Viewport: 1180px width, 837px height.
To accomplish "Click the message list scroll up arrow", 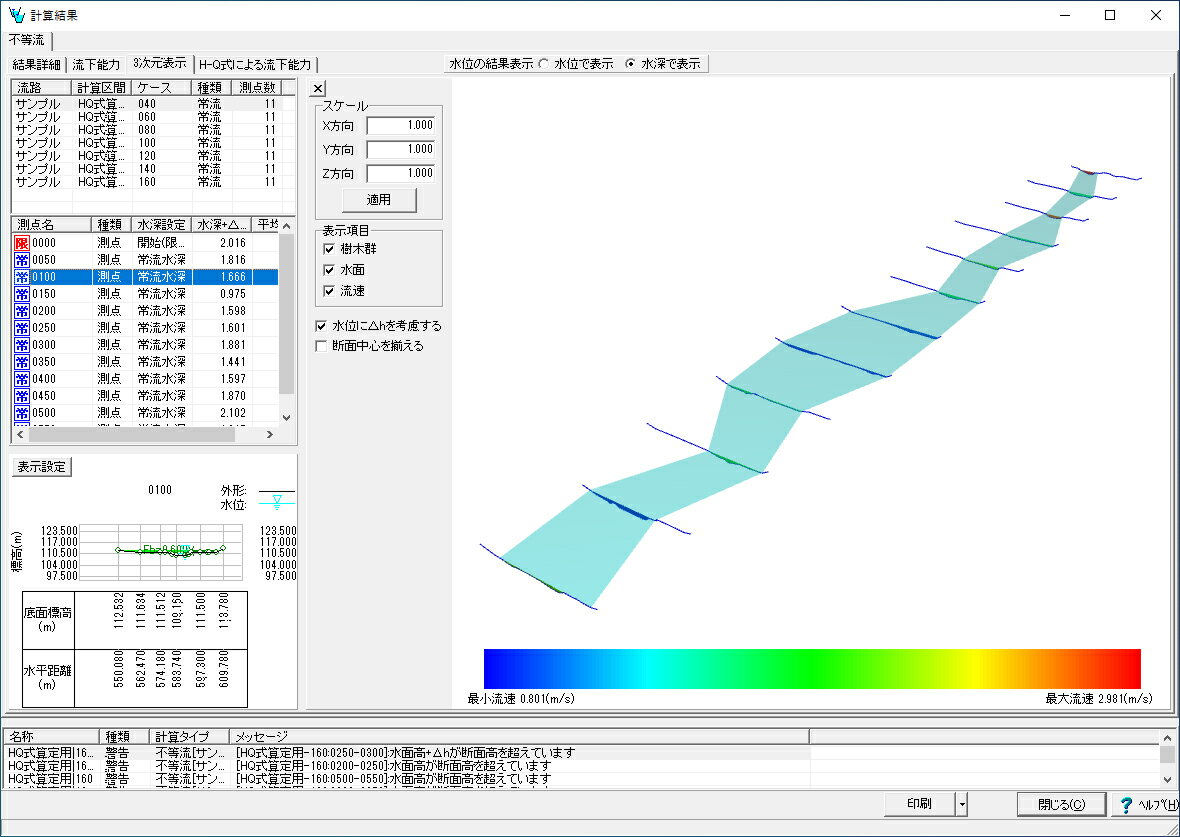I will click(1167, 737).
